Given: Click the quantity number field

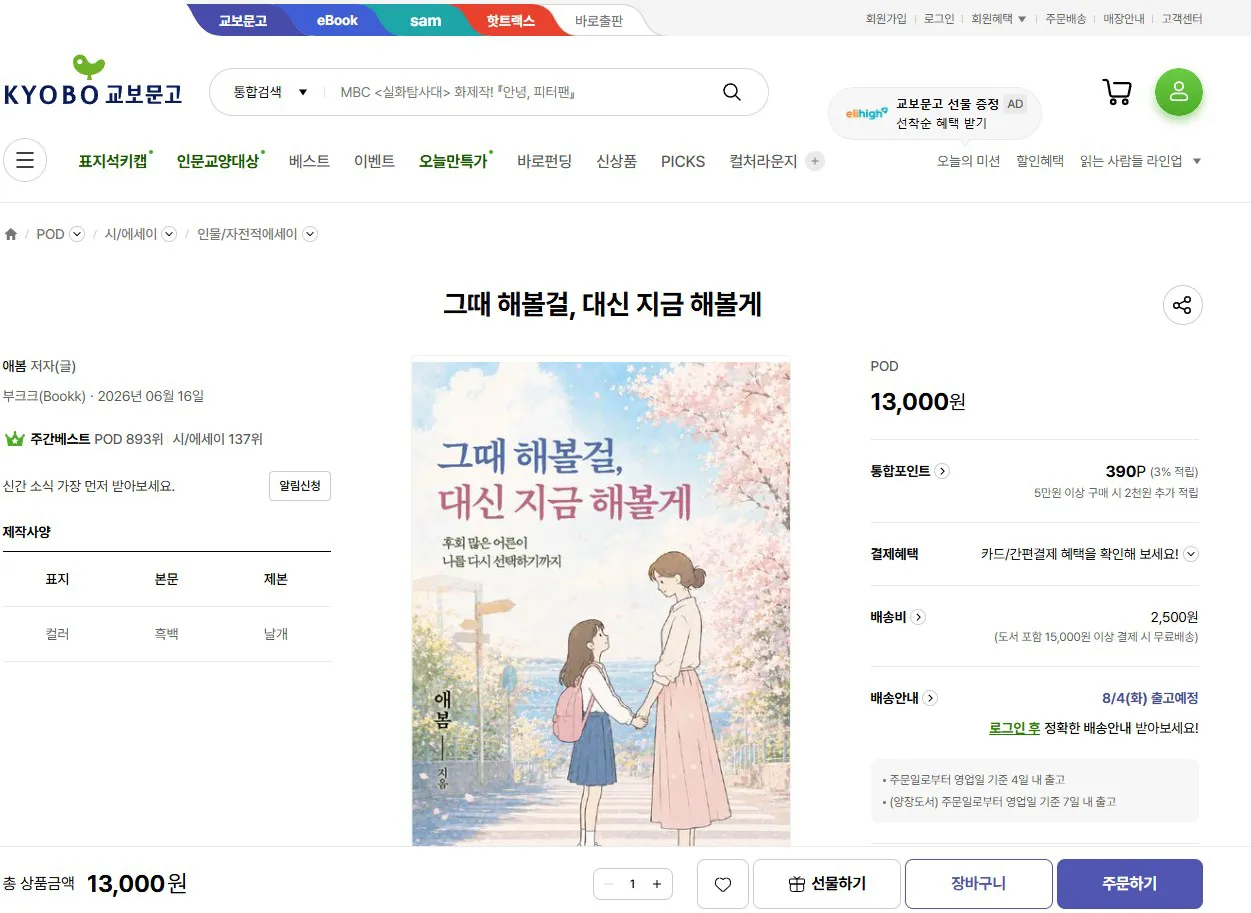Looking at the screenshot, I should pyautogui.click(x=632, y=884).
